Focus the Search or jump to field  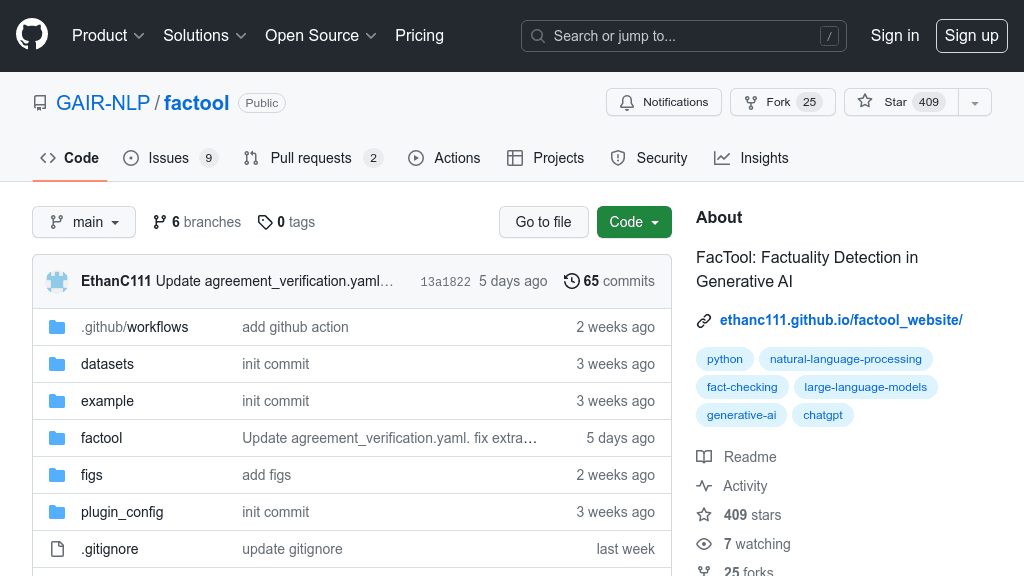coord(684,36)
